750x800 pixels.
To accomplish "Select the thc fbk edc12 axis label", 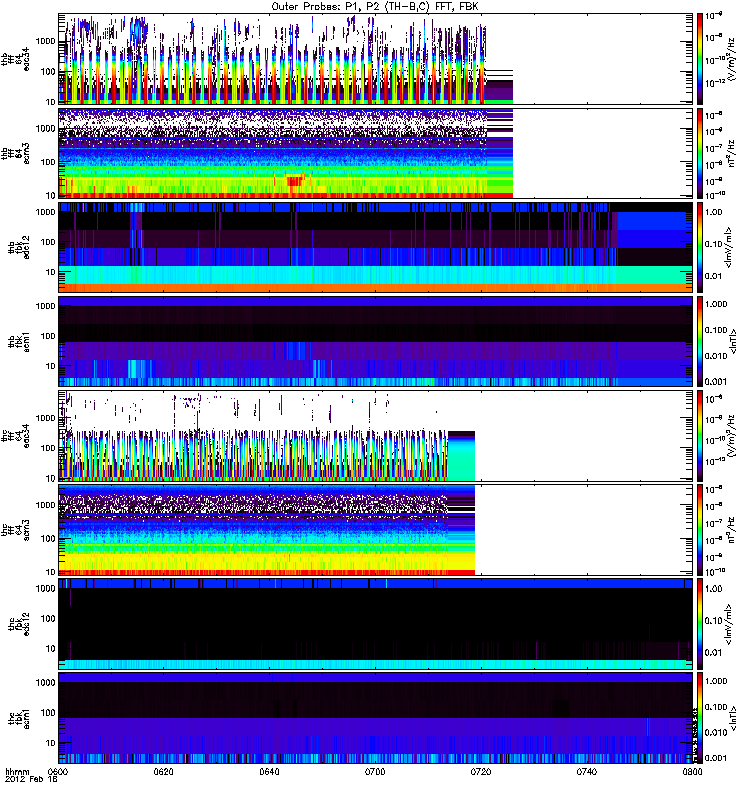I will coord(19,623).
